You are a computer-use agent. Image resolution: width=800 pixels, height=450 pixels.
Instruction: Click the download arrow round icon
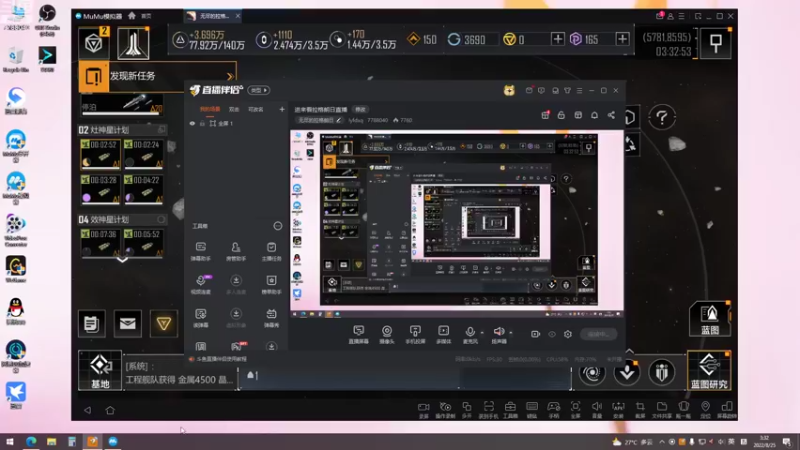coord(627,373)
